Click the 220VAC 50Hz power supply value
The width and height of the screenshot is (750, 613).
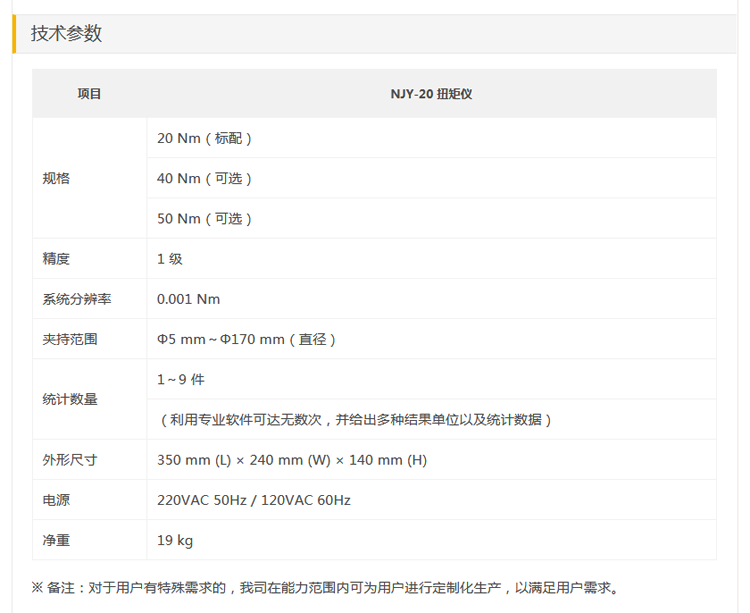(254, 500)
